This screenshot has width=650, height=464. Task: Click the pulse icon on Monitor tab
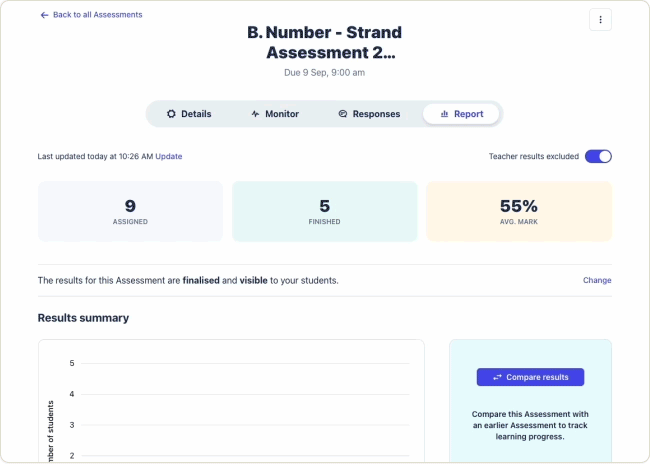tap(255, 114)
